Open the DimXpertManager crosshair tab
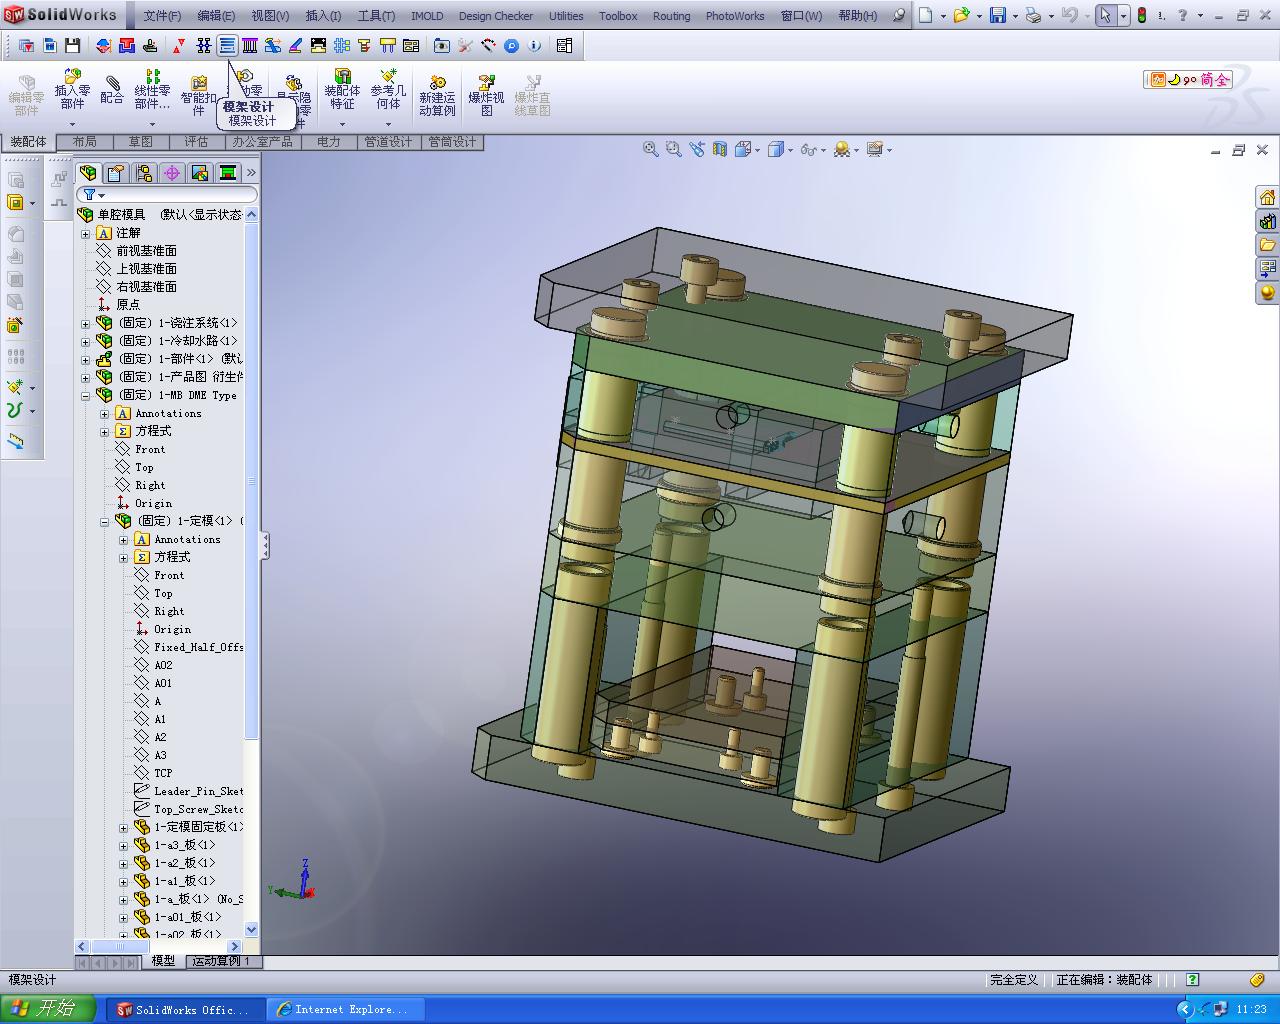Screen dimensions: 1280x1024 tap(172, 173)
